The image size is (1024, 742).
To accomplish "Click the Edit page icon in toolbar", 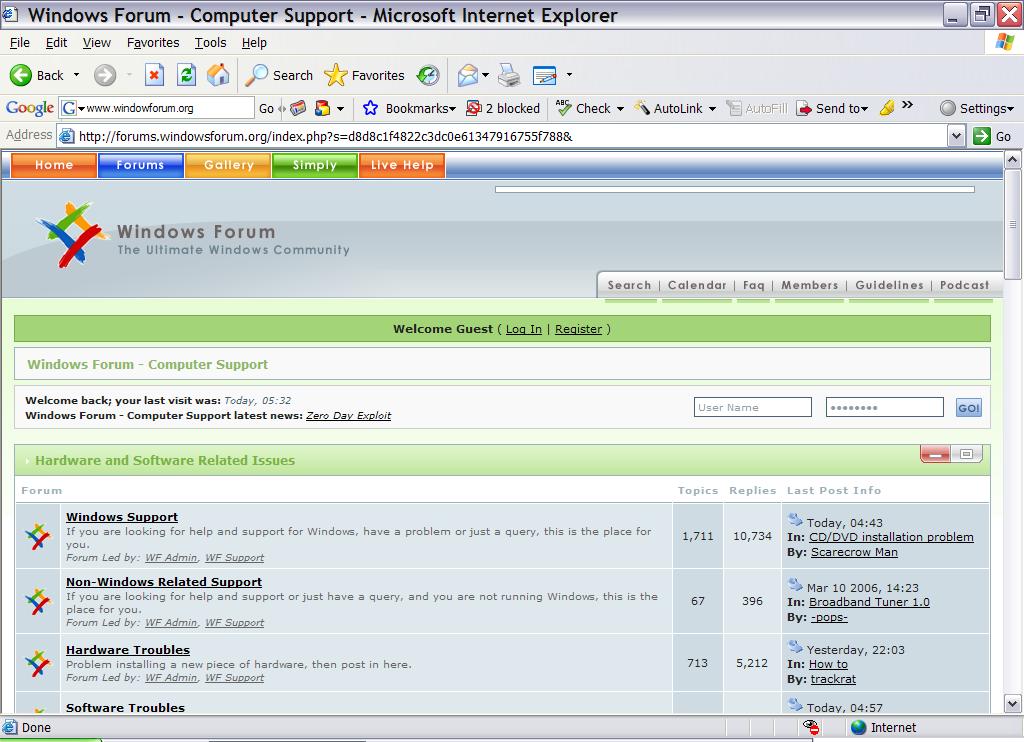I will 545,75.
